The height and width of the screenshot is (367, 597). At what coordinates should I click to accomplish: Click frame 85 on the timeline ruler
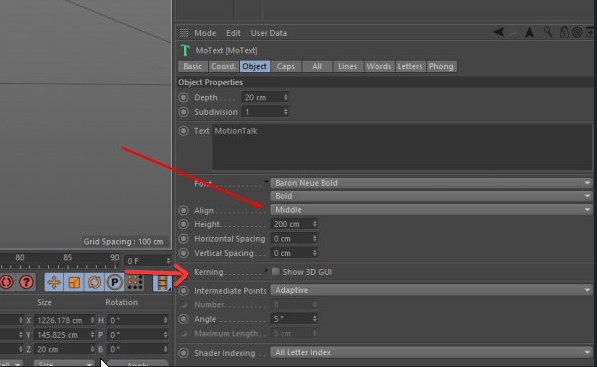click(x=67, y=258)
